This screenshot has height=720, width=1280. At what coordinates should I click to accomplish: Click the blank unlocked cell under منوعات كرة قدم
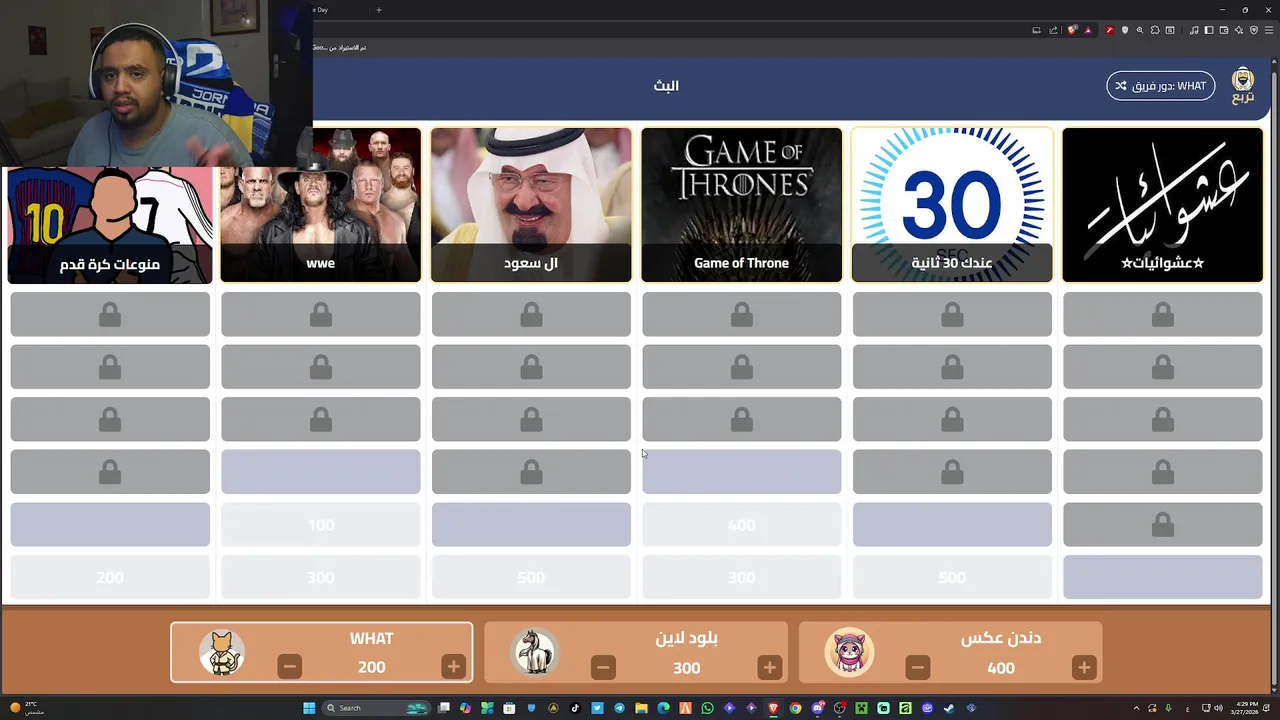[x=110, y=525]
